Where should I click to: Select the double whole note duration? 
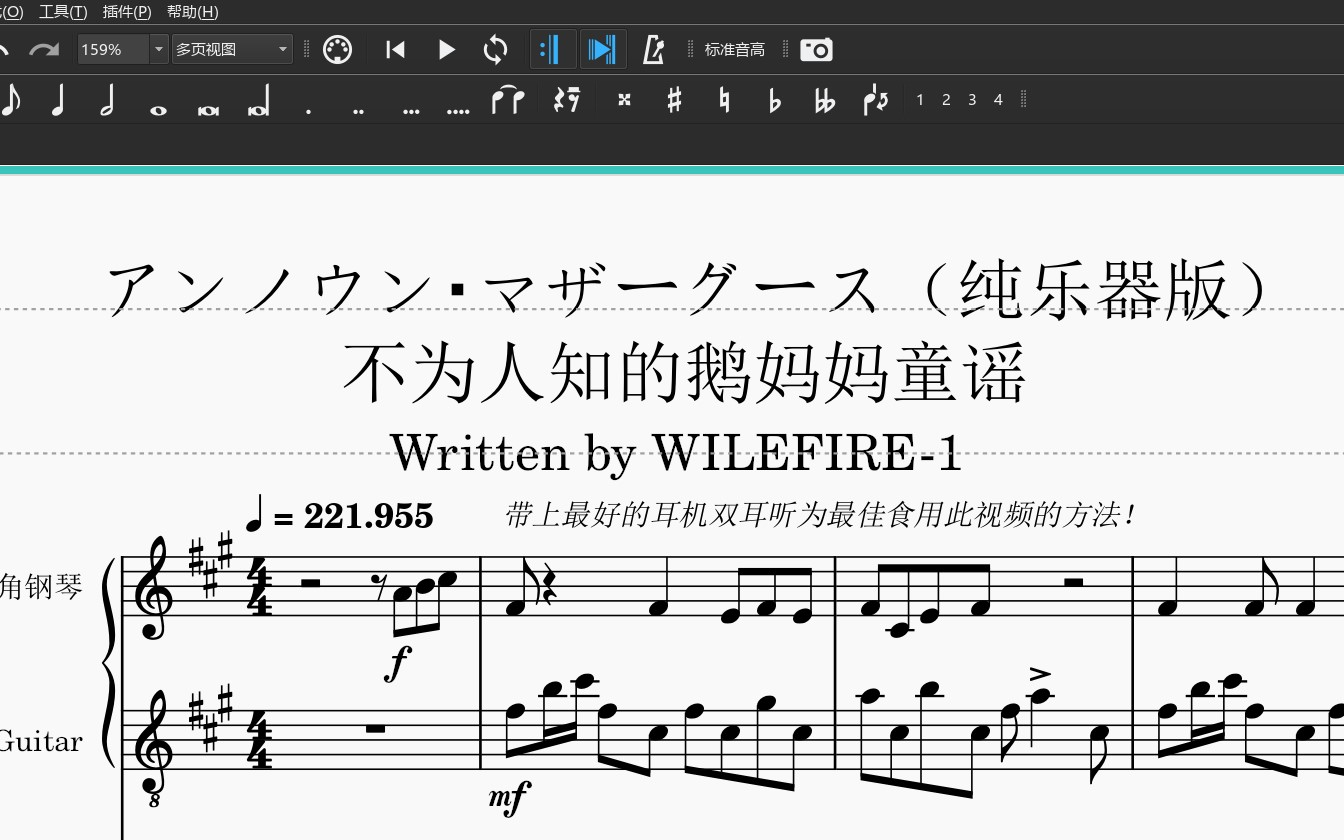coord(208,110)
